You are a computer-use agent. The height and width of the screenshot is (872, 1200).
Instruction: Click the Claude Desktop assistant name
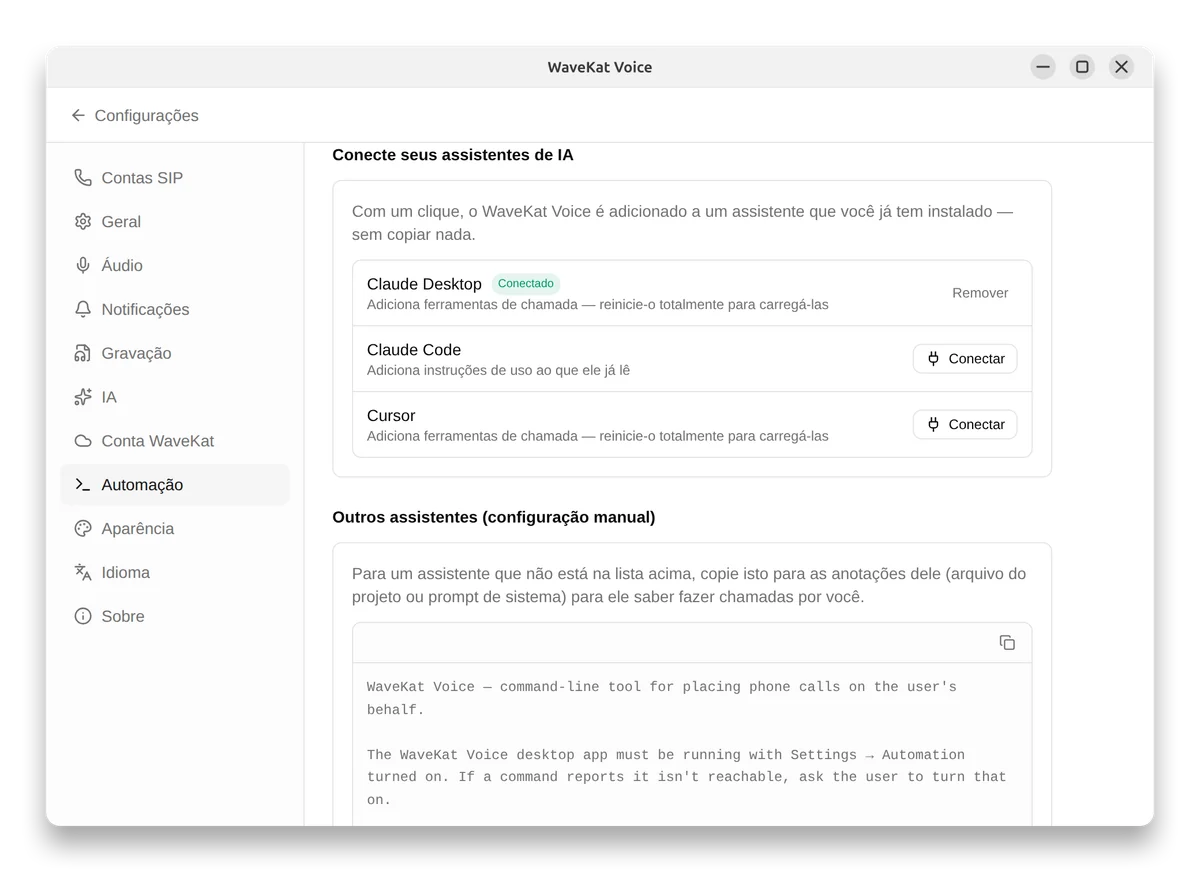(x=424, y=284)
